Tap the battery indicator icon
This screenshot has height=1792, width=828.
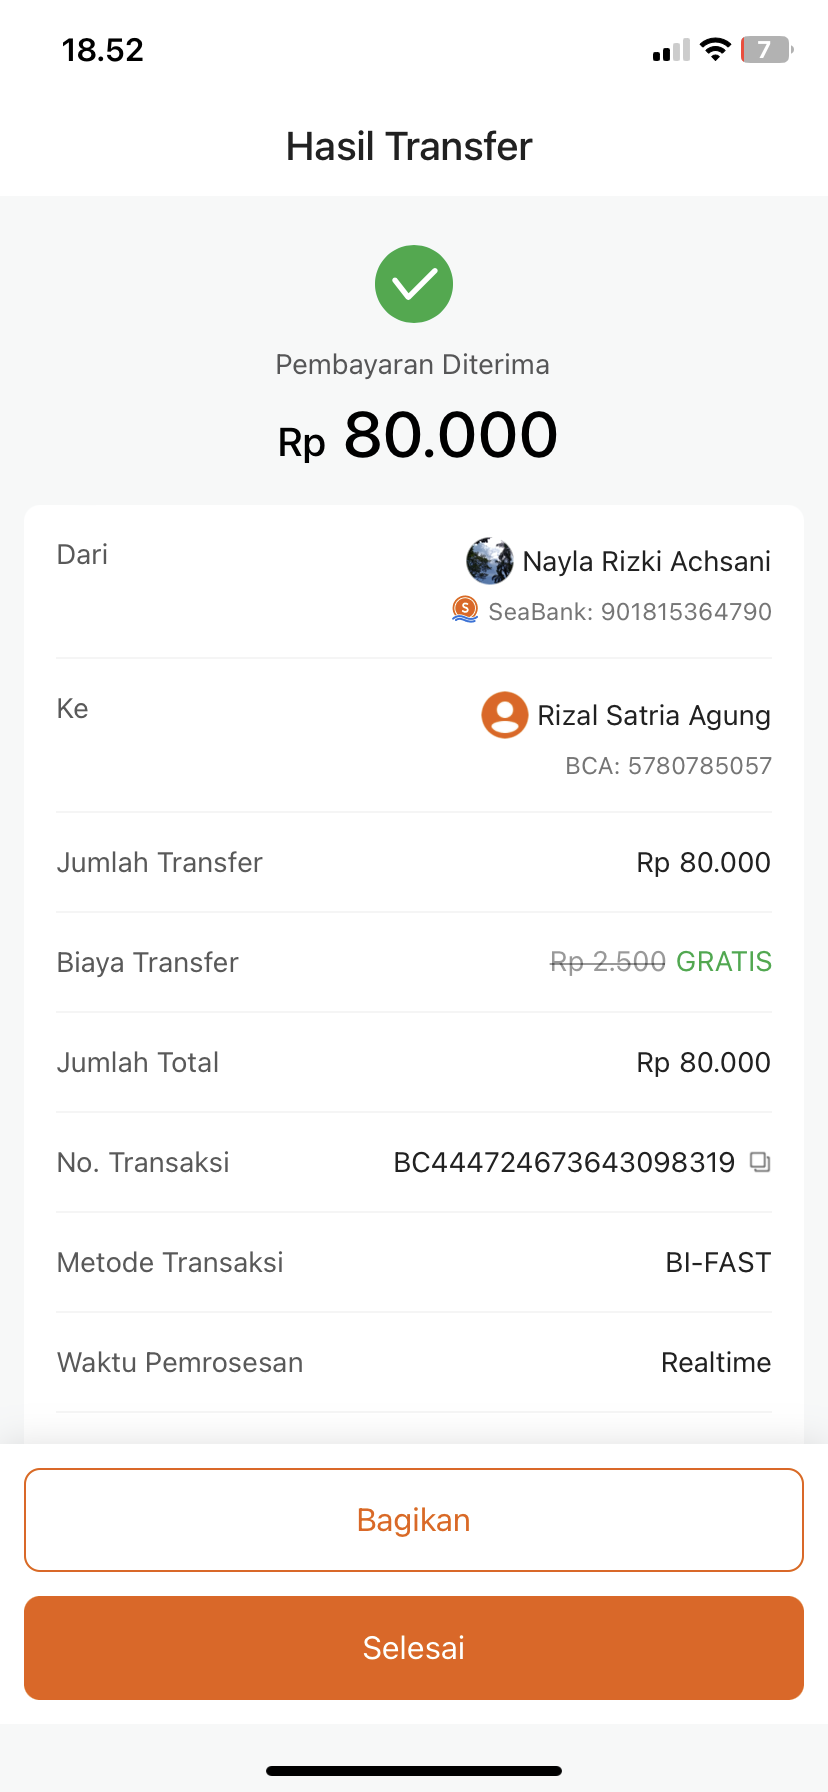pos(766,49)
